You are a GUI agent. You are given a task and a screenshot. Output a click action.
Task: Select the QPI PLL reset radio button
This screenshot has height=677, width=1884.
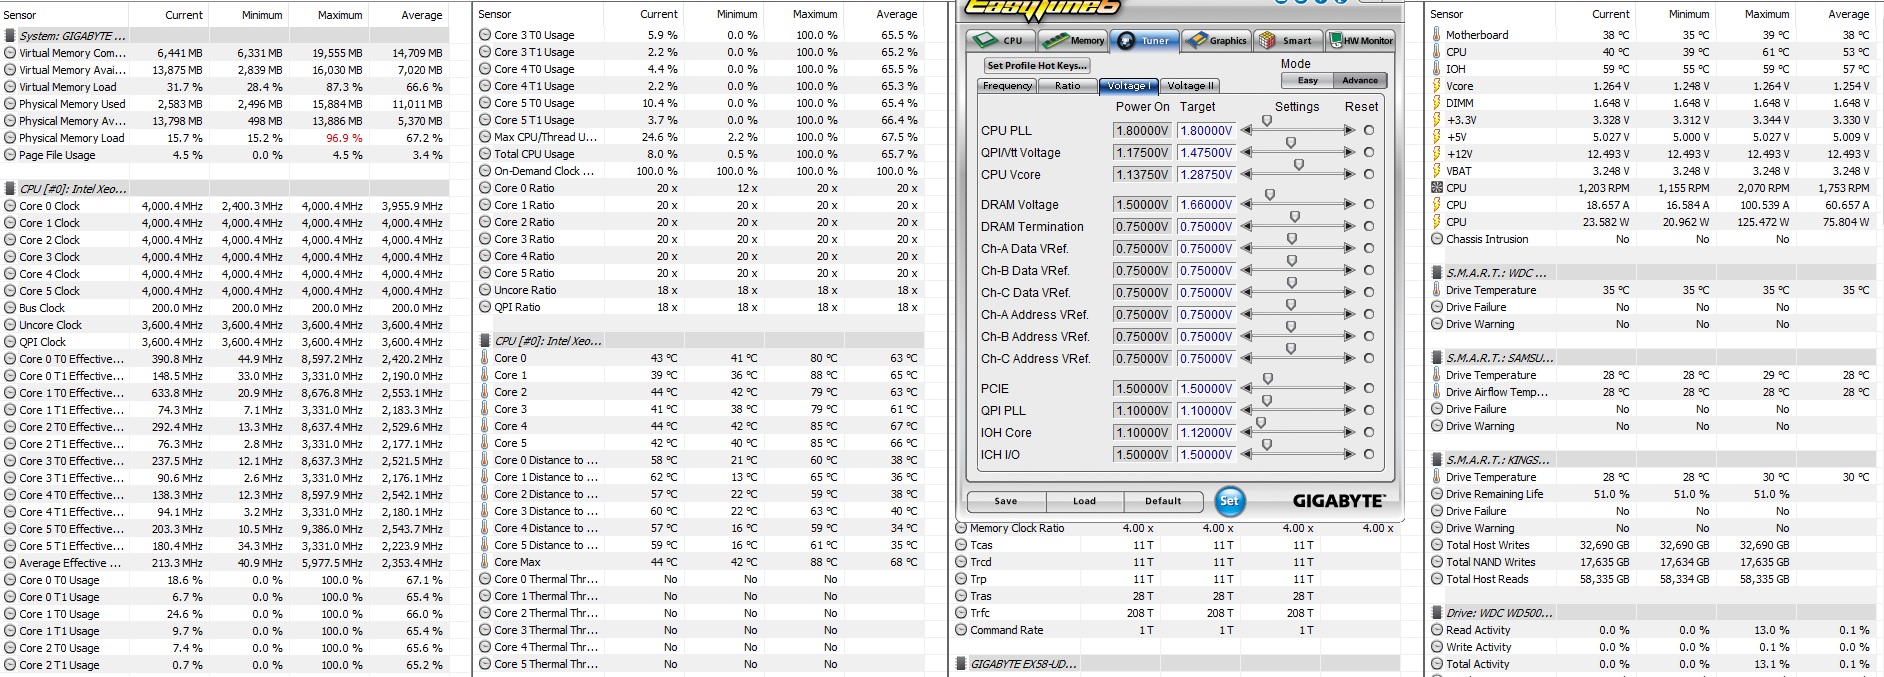tap(1369, 410)
